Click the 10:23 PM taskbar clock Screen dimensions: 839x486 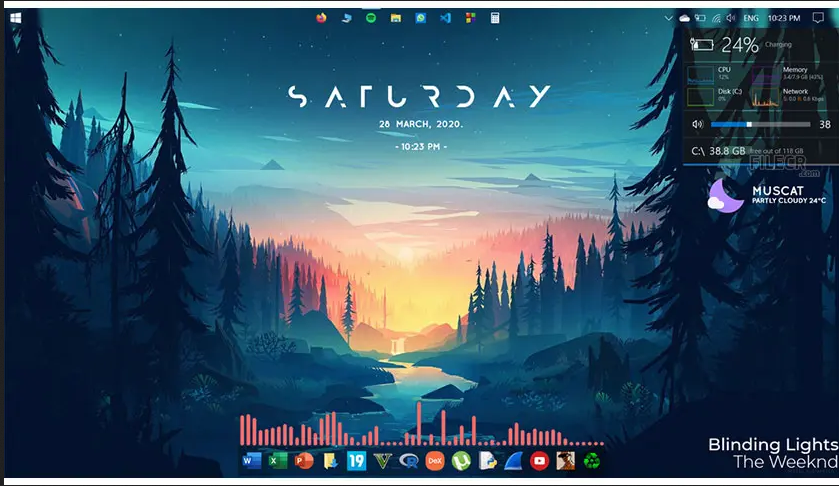click(x=785, y=18)
